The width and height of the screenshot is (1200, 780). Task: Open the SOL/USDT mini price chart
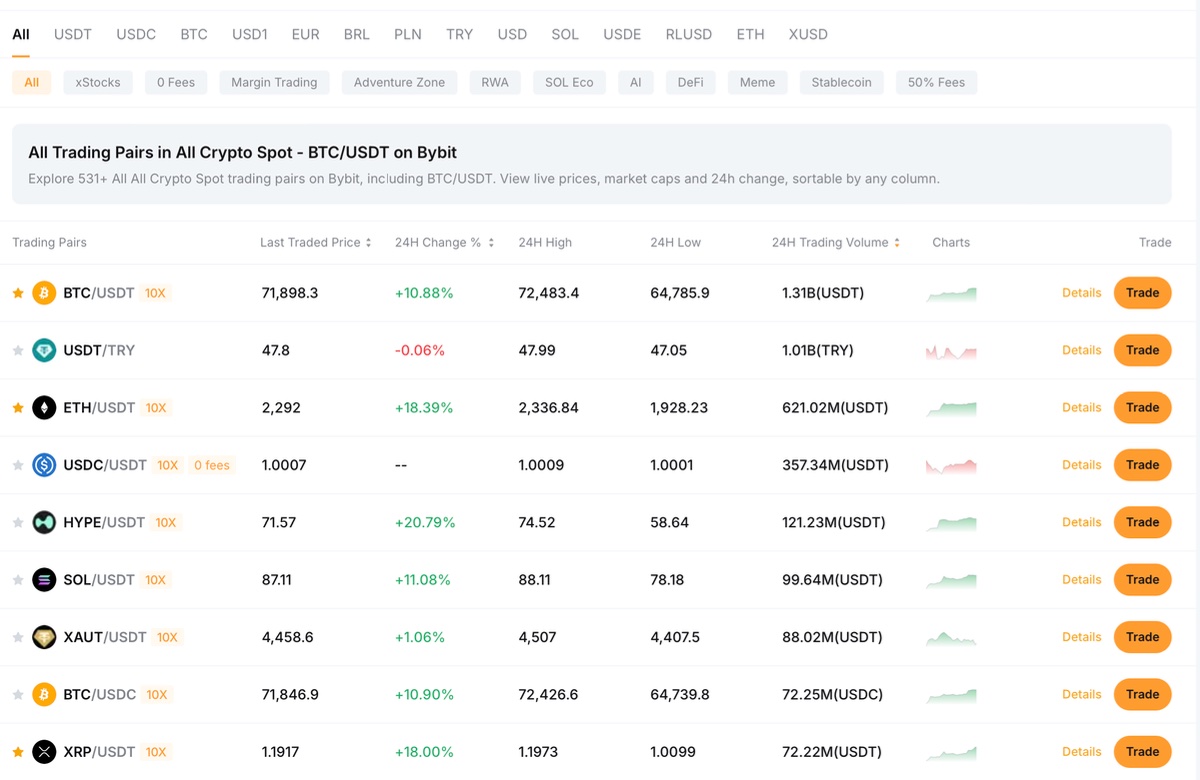point(951,580)
